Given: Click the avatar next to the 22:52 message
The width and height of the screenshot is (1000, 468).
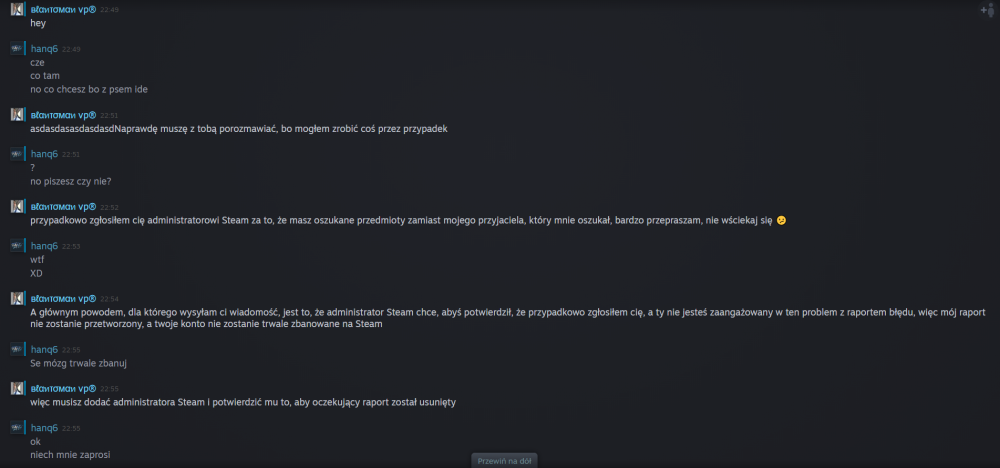Looking at the screenshot, I should (x=17, y=207).
